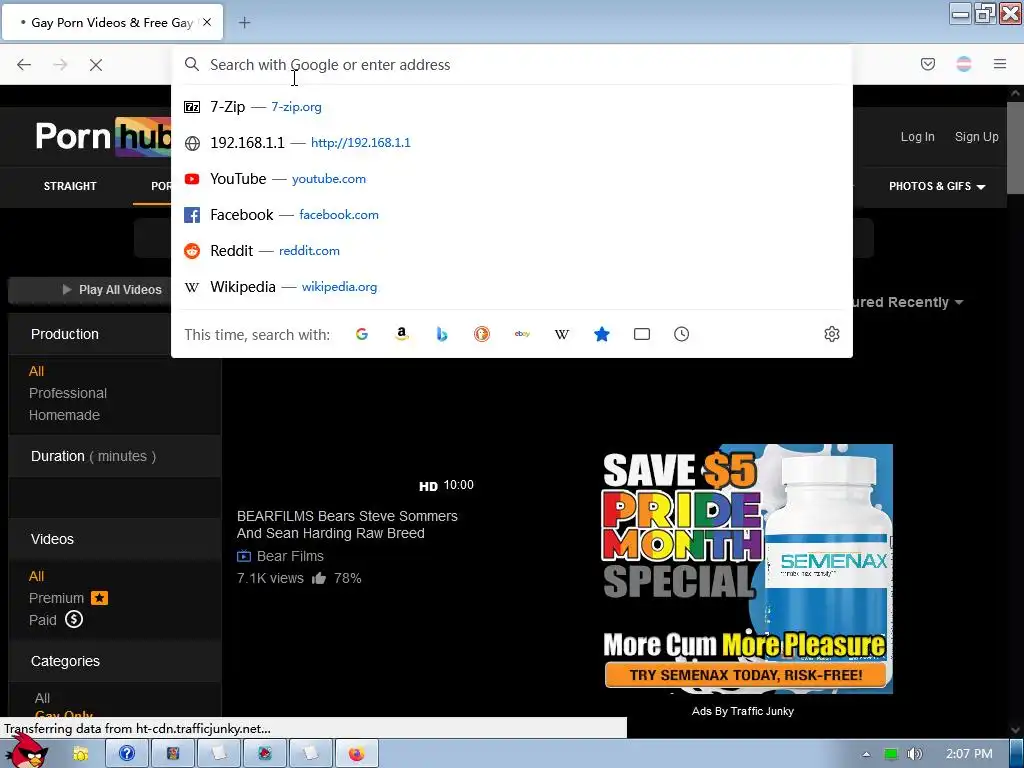Click the thumbs up rating icon

pos(319,578)
